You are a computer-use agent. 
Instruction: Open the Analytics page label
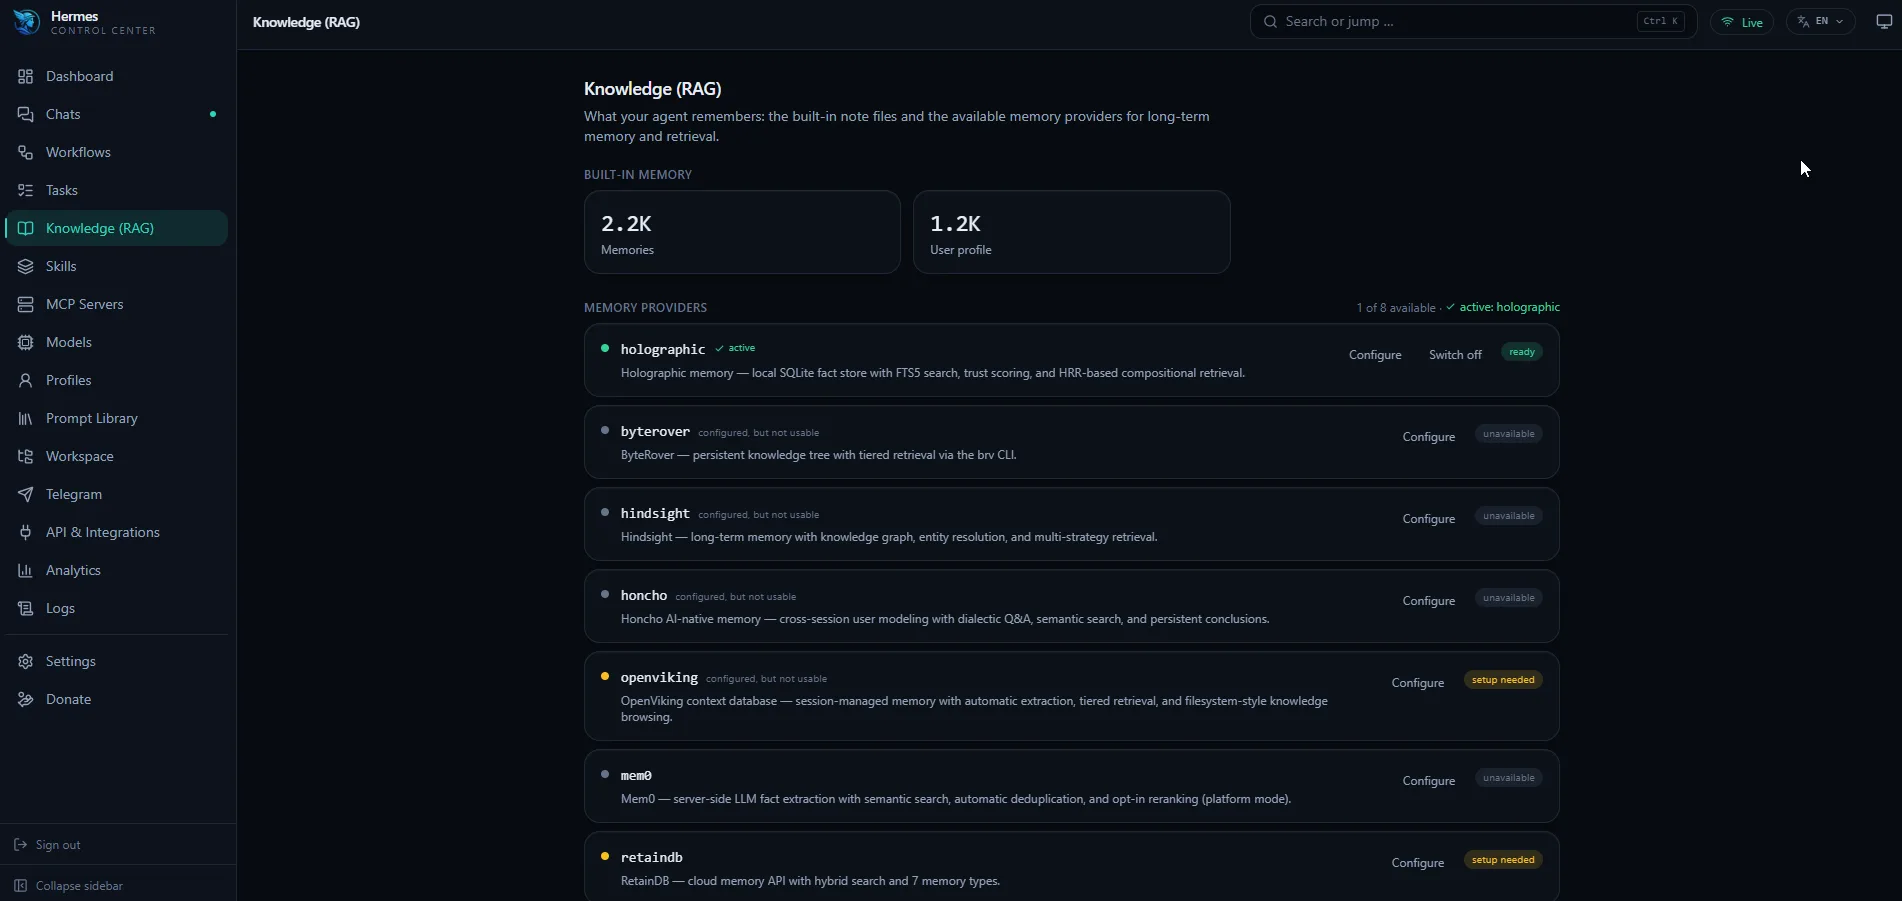point(73,570)
